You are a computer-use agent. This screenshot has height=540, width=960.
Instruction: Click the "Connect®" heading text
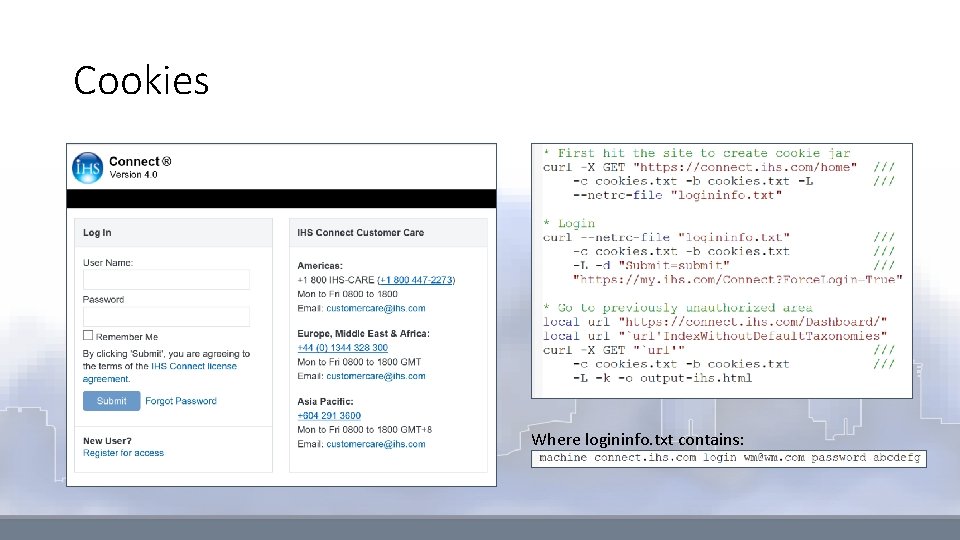click(x=140, y=162)
